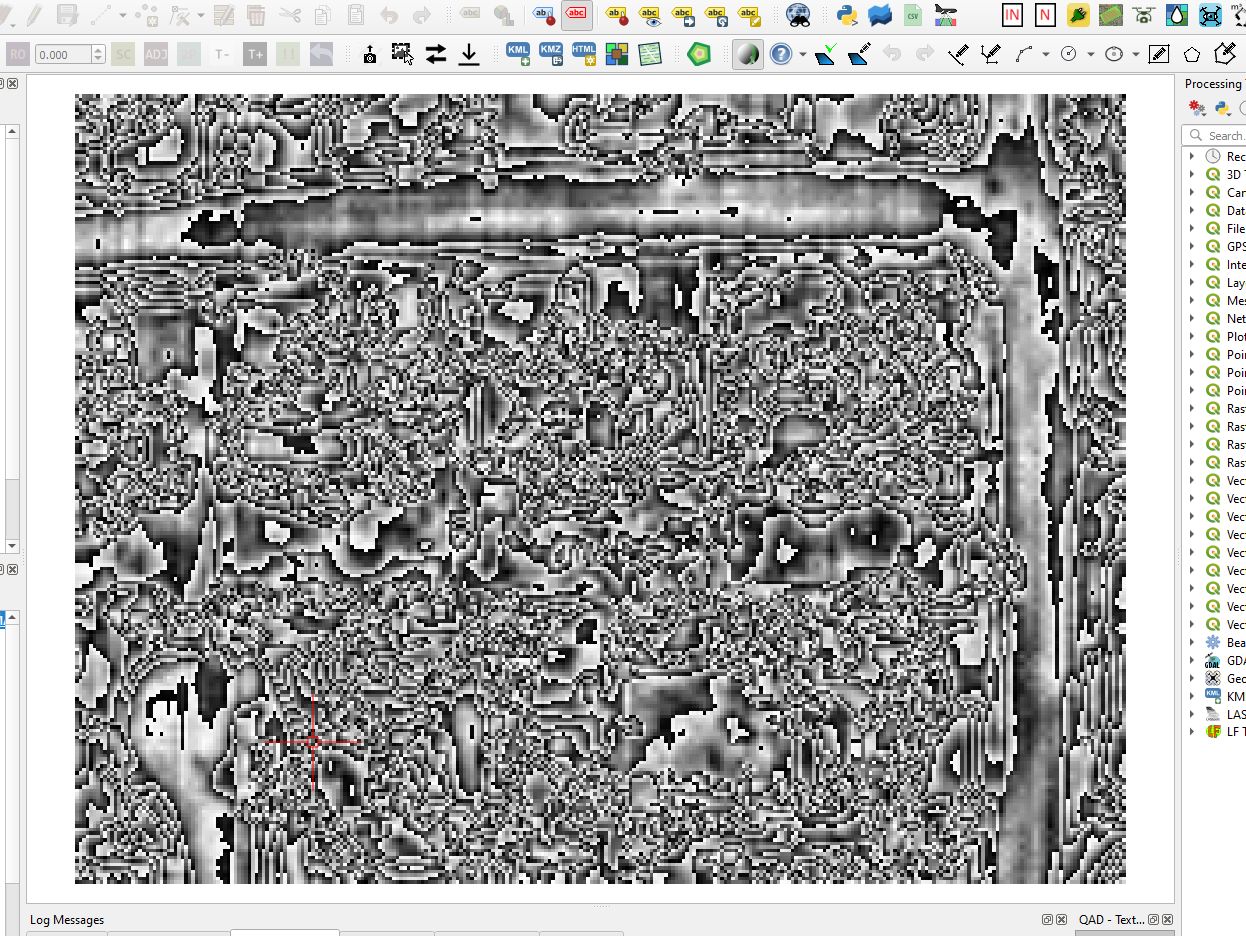Toggle the IN toolbar button
Viewport: 1246px width, 936px height.
tap(1012, 16)
